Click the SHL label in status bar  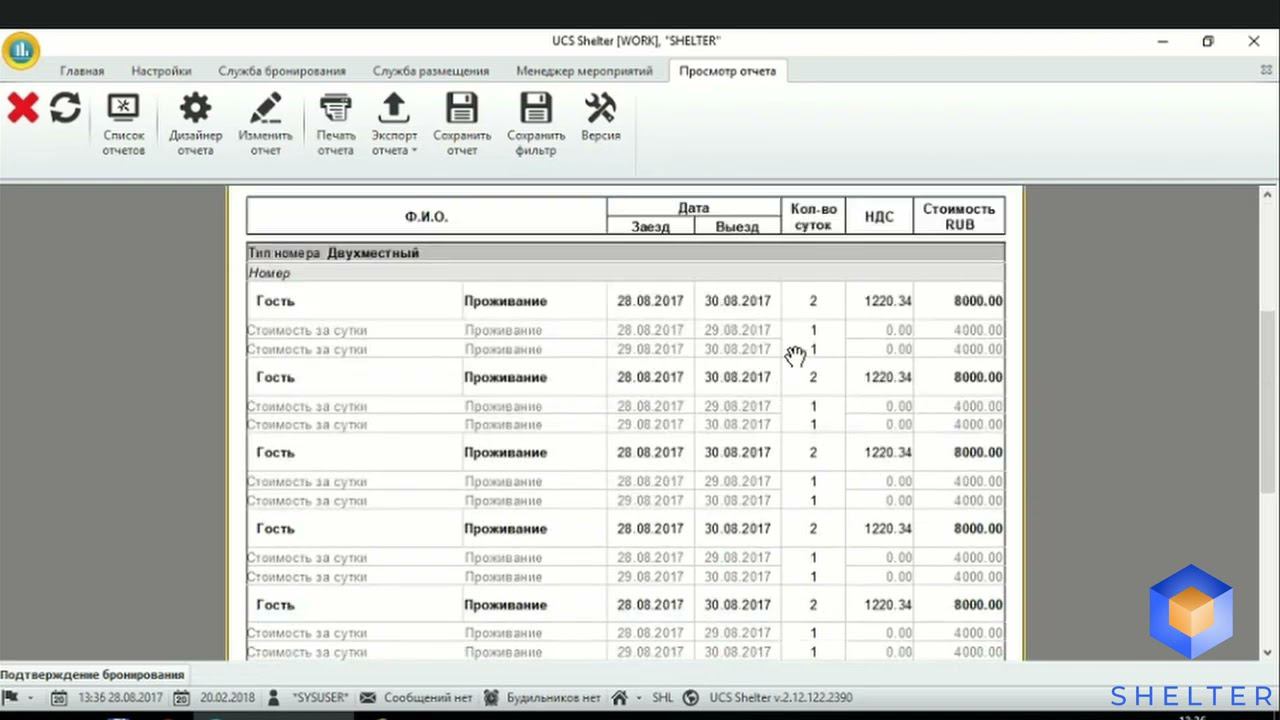(x=663, y=698)
